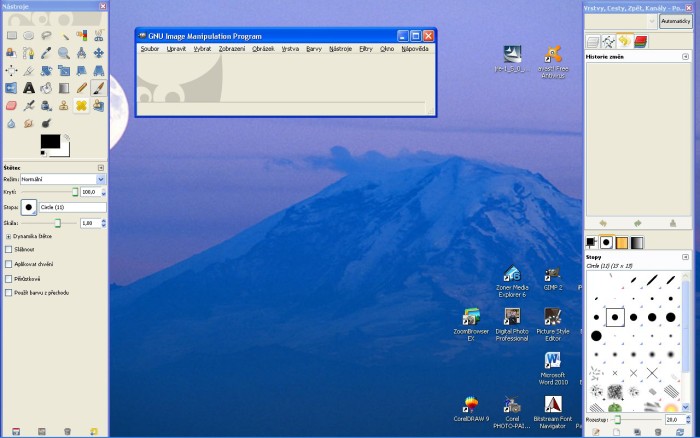
Task: Select the Dodge/Burn tool
Action: click(x=46, y=123)
